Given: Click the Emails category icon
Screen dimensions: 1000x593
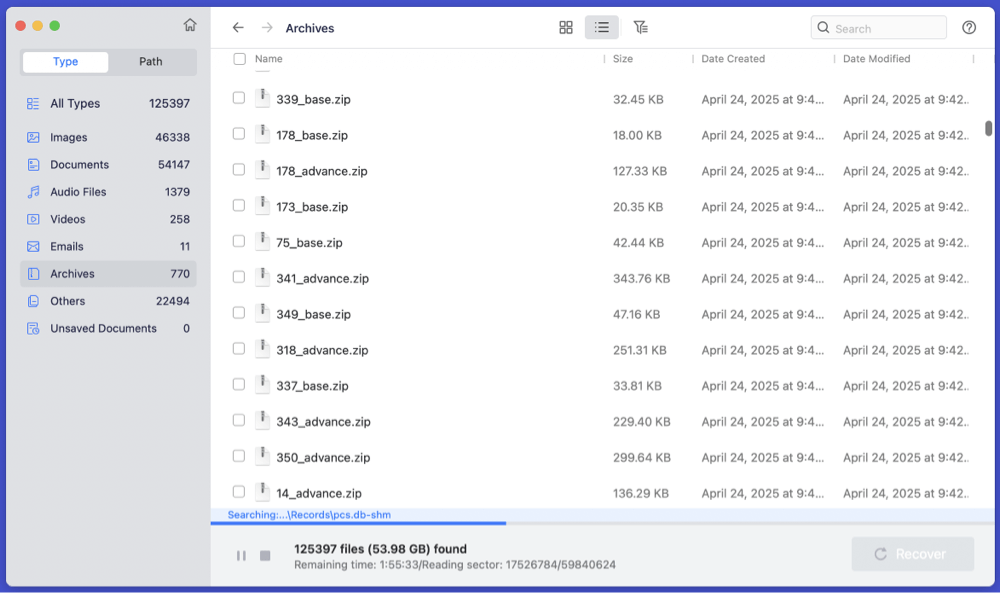Looking at the screenshot, I should [x=33, y=246].
